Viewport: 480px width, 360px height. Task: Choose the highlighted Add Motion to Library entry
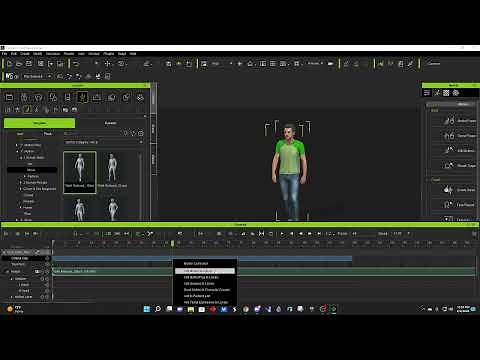click(x=205, y=271)
